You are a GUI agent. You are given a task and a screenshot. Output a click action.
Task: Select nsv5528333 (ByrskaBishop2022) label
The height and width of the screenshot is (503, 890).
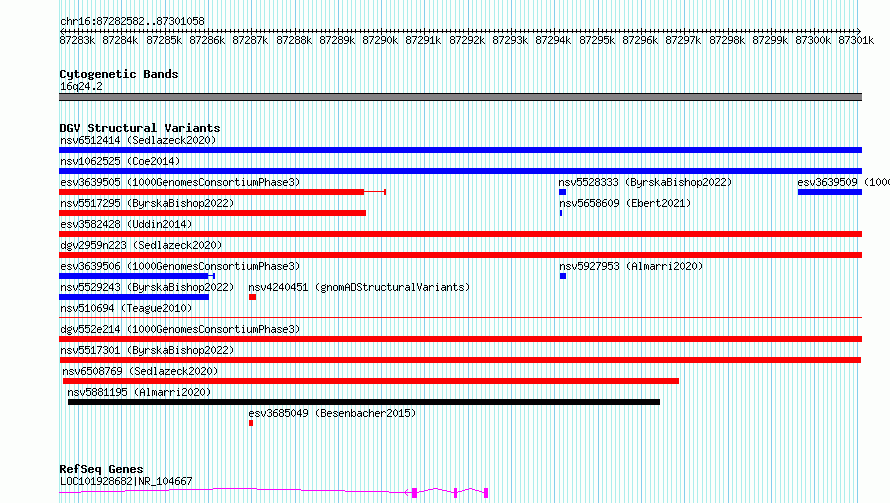click(645, 182)
